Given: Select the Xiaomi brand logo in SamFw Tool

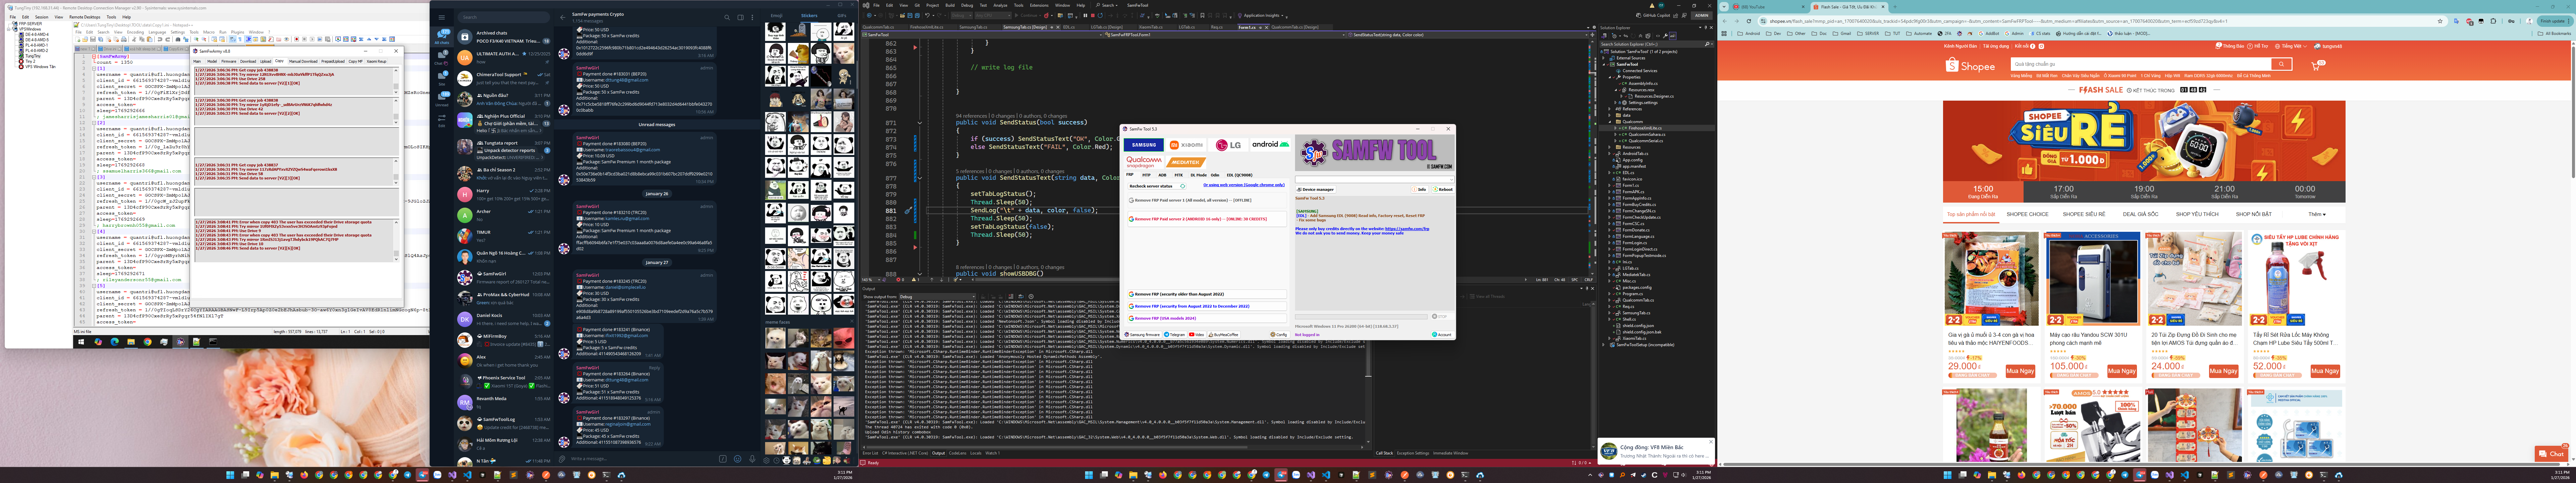Looking at the screenshot, I should tap(1186, 145).
